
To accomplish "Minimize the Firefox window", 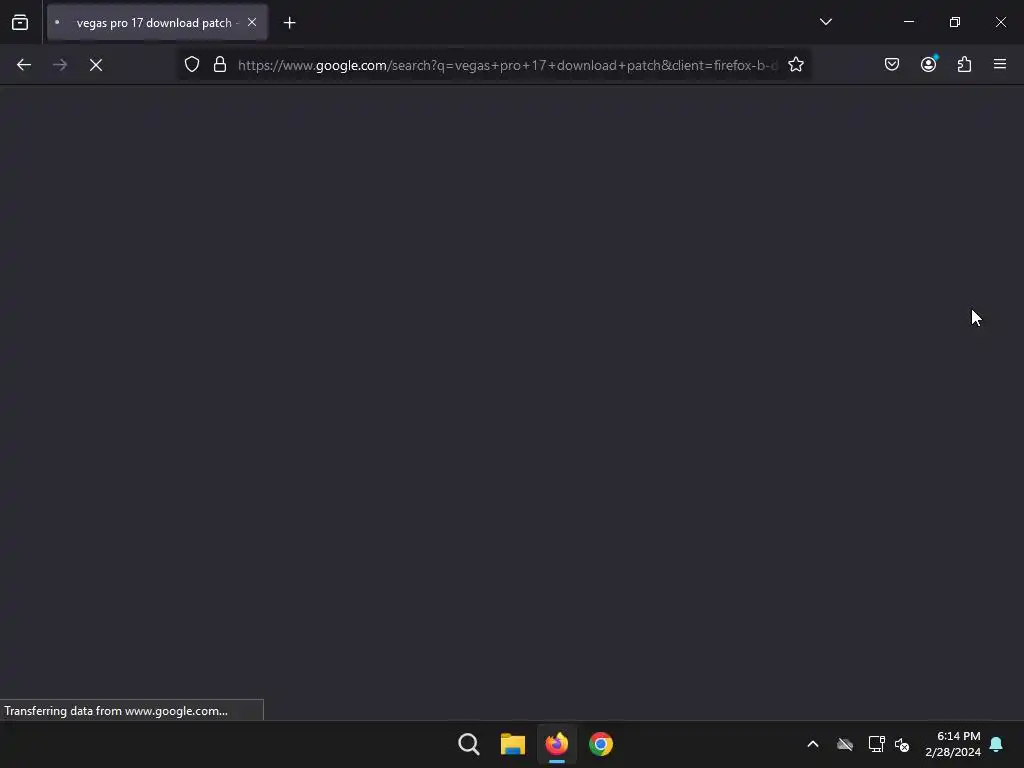I will coord(908,22).
